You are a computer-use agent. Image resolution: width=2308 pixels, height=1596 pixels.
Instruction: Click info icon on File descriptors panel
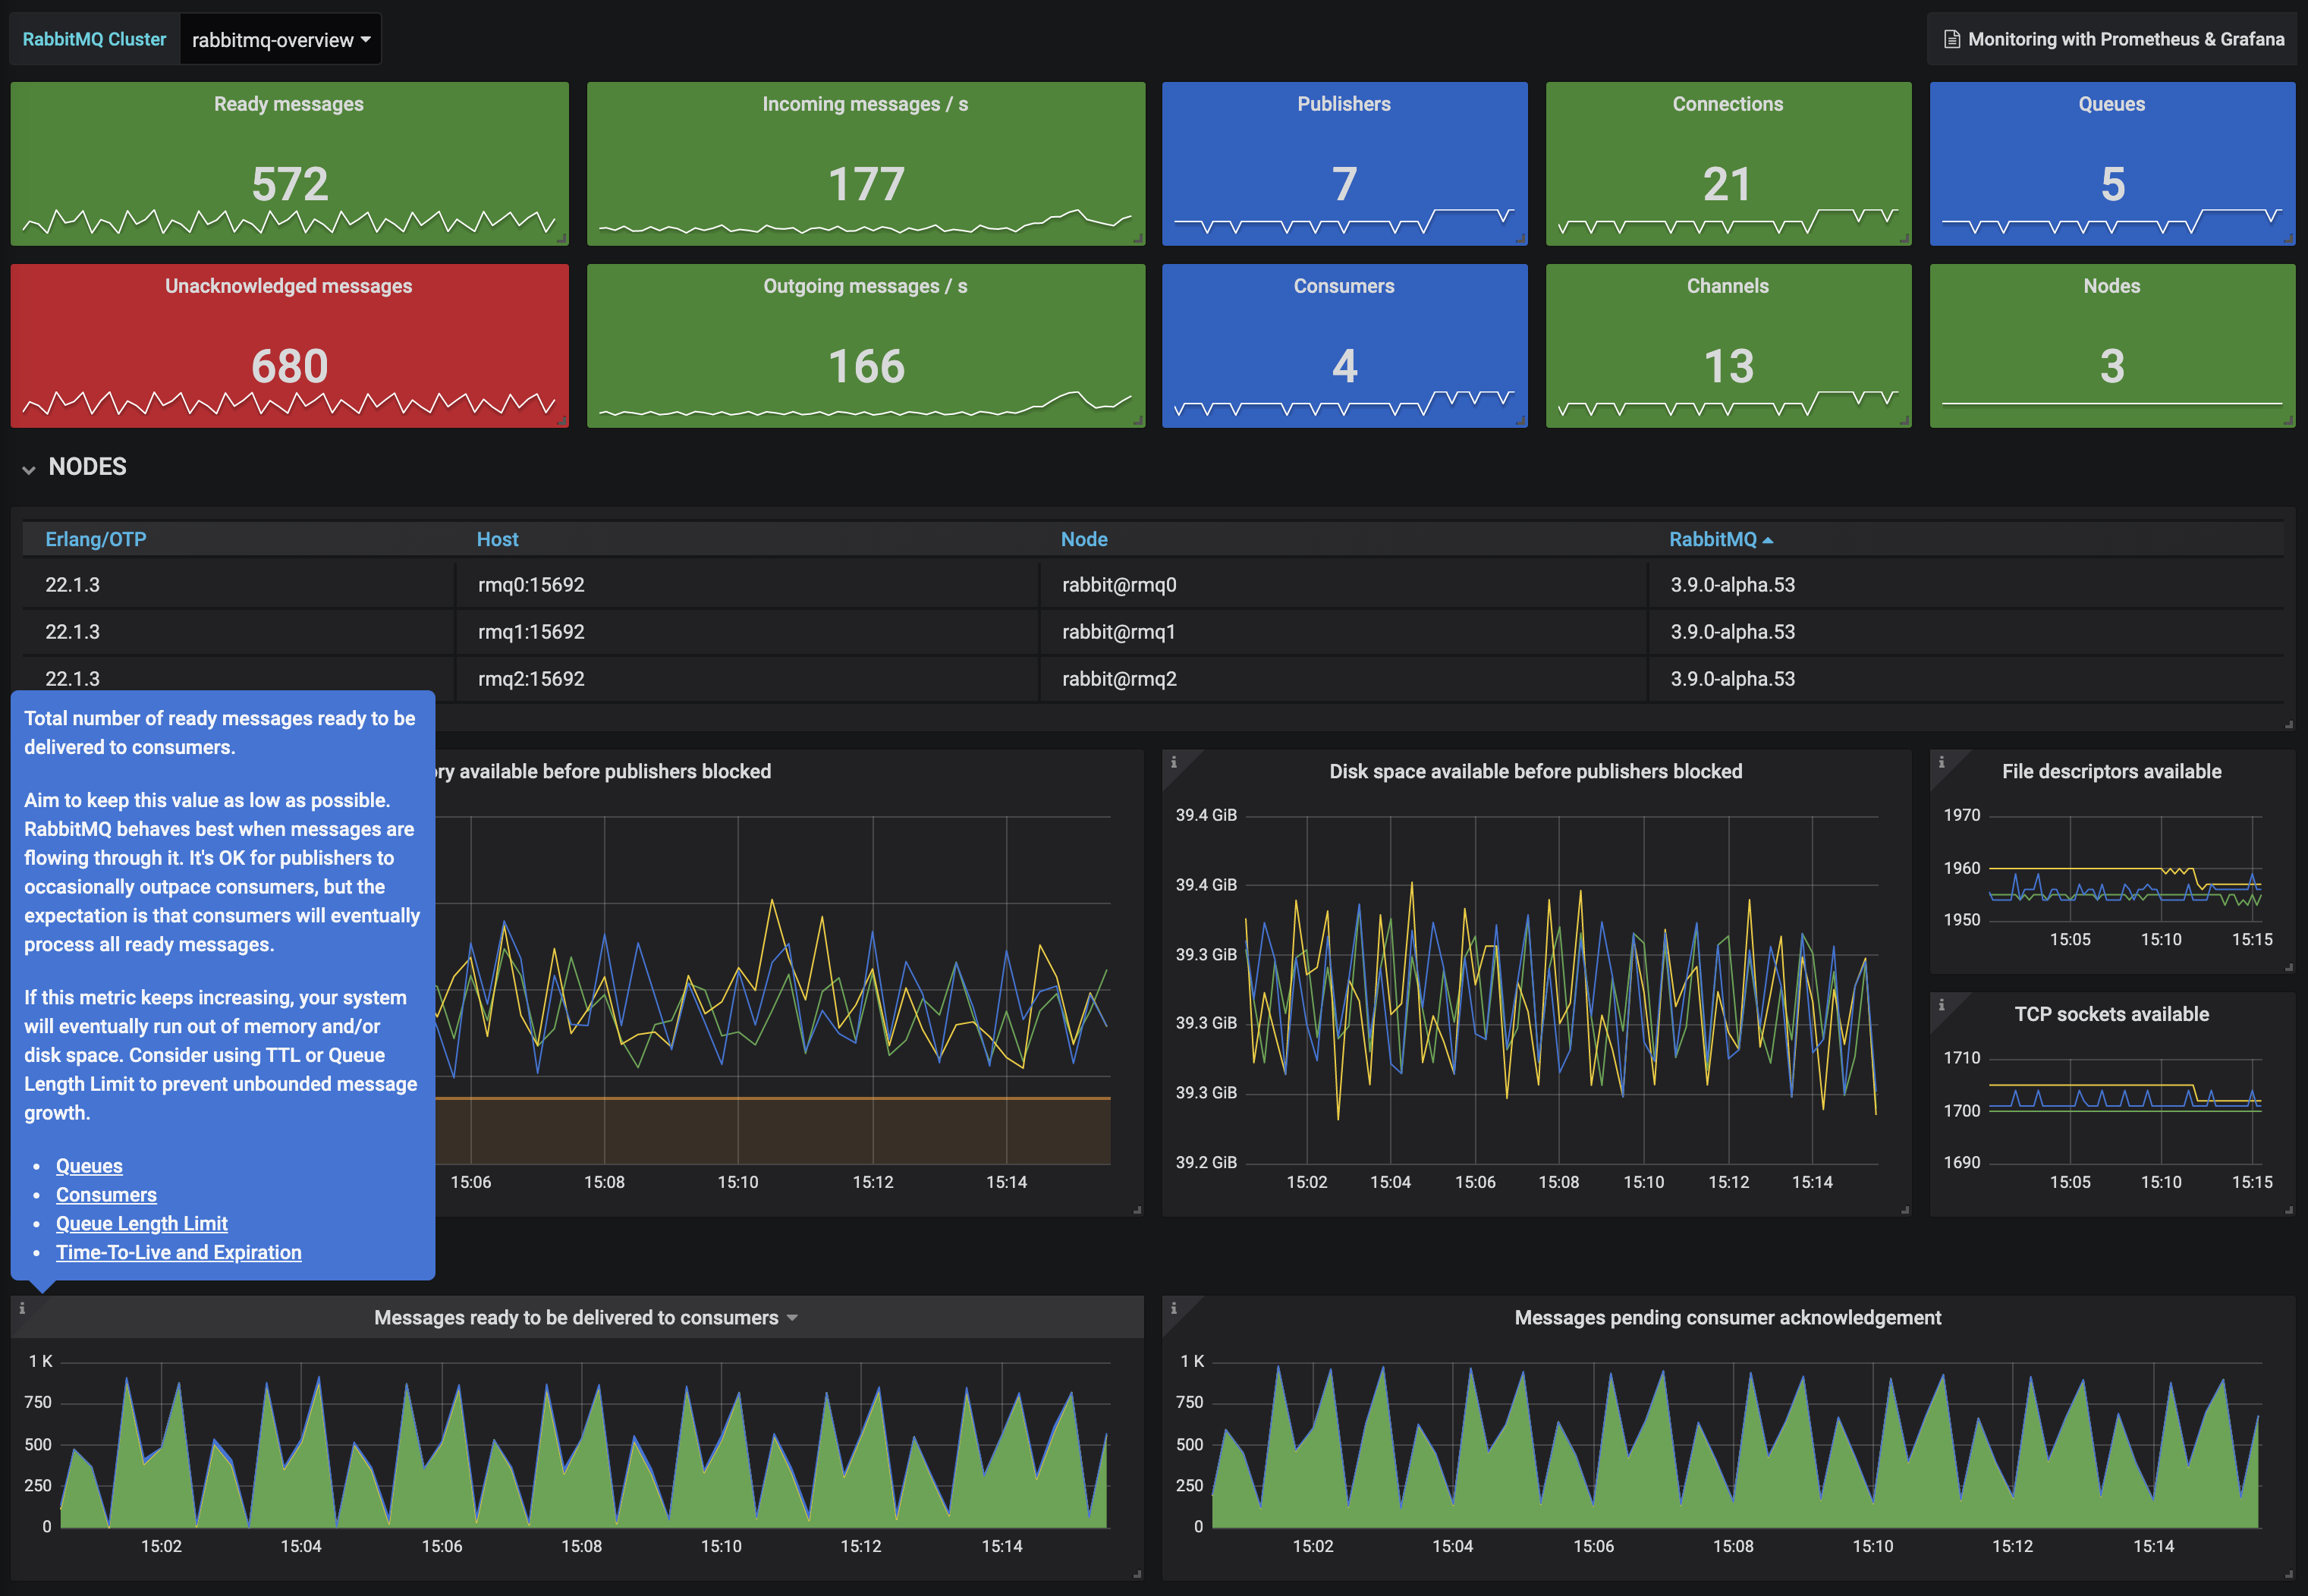1941,763
